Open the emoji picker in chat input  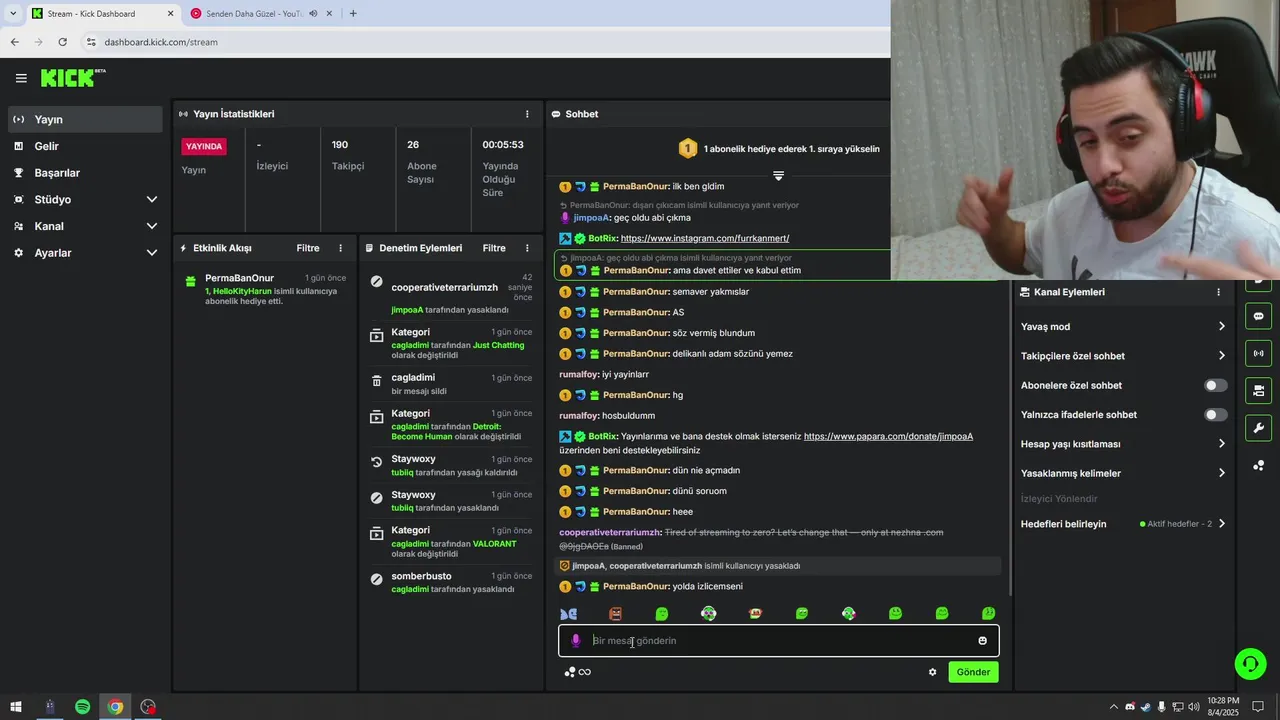click(x=982, y=641)
